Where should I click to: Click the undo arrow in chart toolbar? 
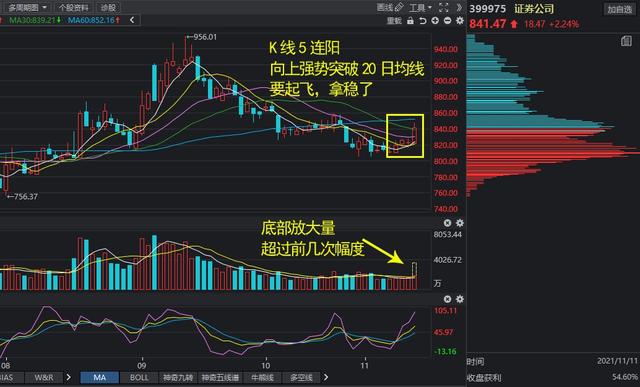click(423, 20)
